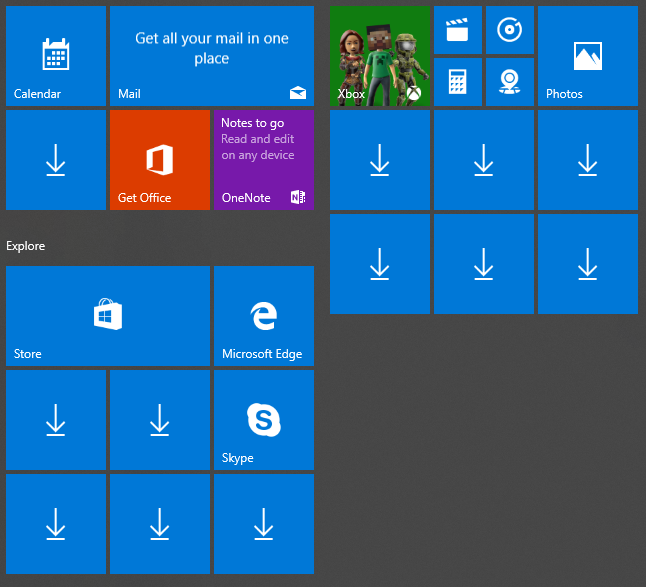Click the OneNote logo badge
Viewport: 646px width, 587px height.
pos(298,197)
